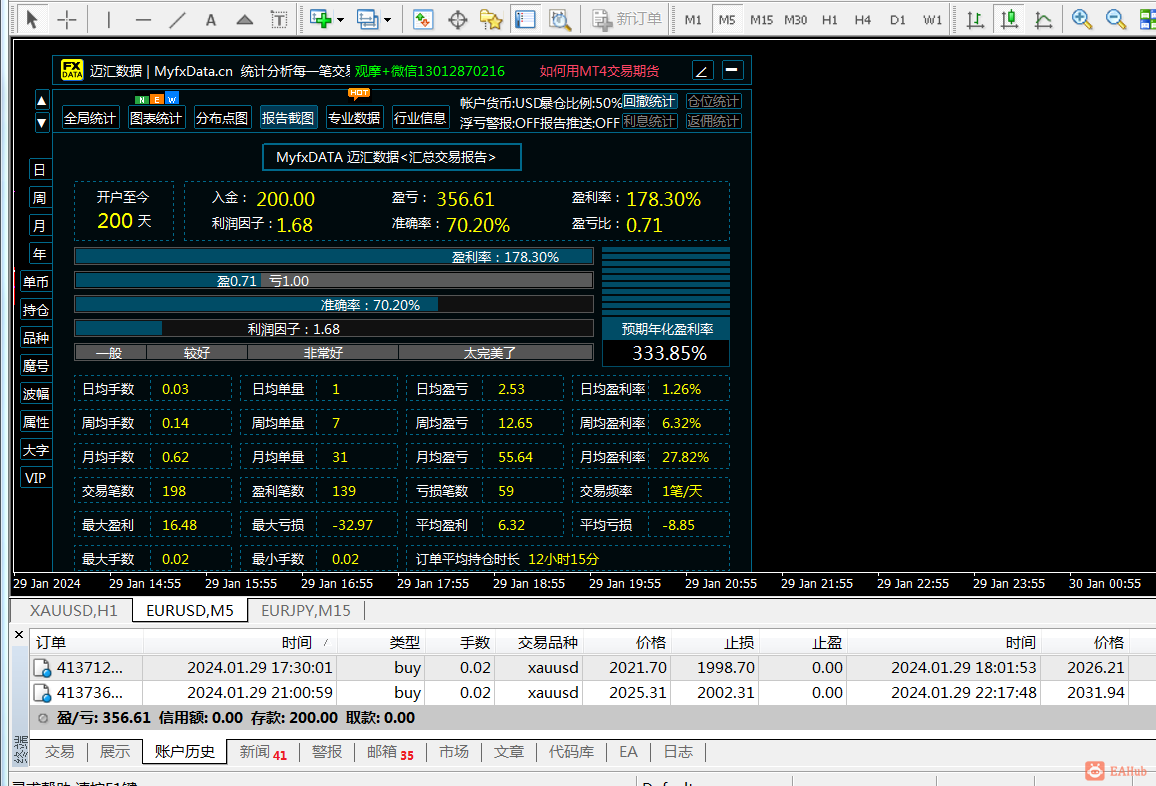The image size is (1156, 786).
Task: Click the green plus new chart icon
Action: (321, 19)
